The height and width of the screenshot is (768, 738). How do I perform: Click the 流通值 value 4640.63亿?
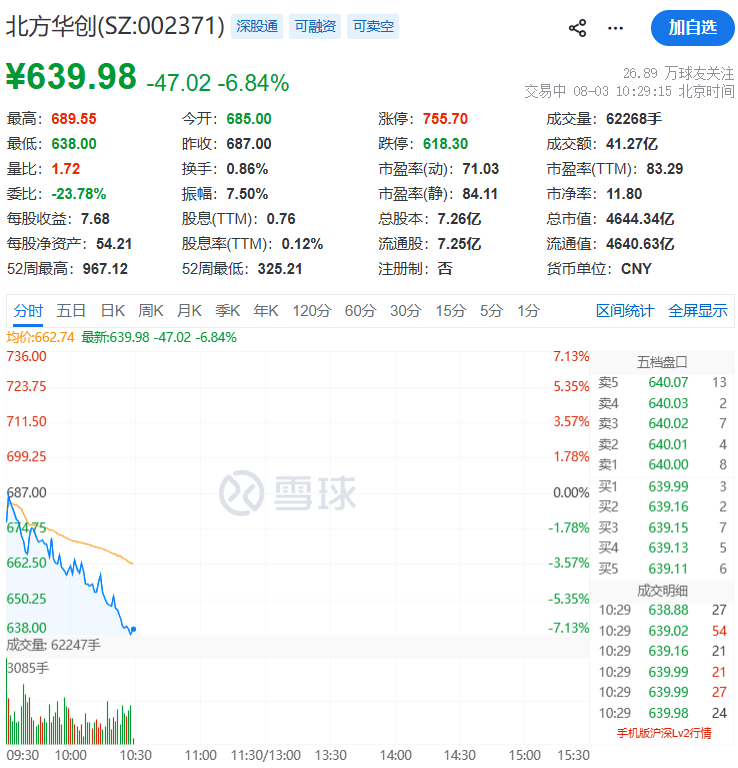coord(640,244)
